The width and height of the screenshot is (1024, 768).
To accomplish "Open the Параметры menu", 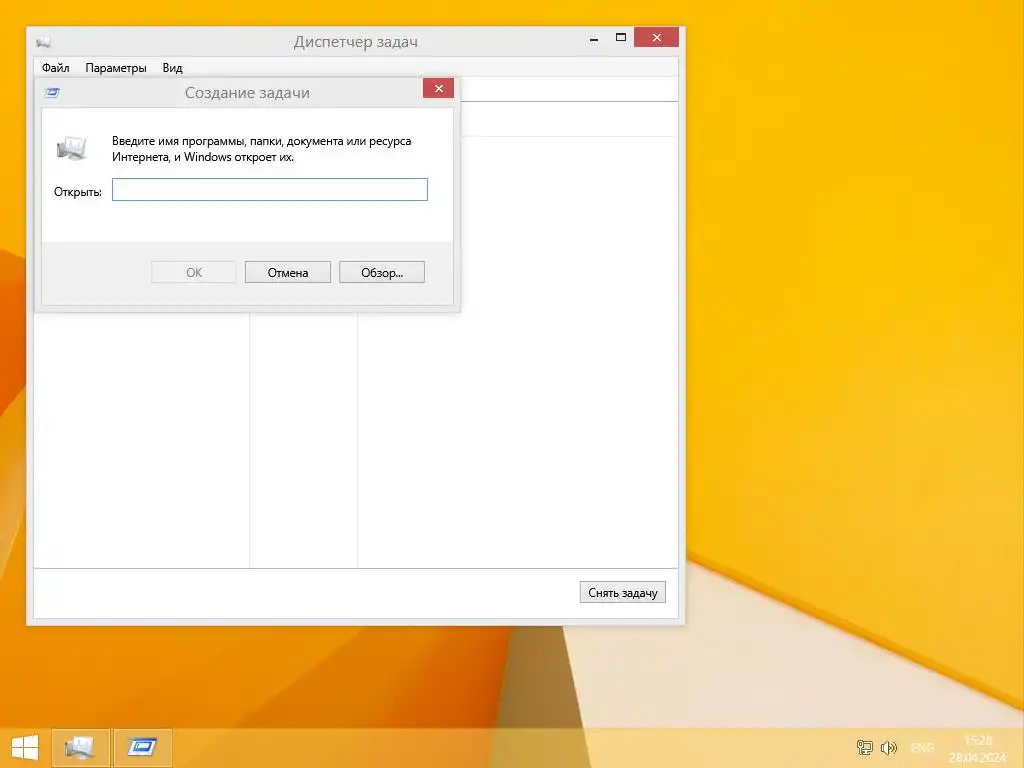I will [x=116, y=68].
